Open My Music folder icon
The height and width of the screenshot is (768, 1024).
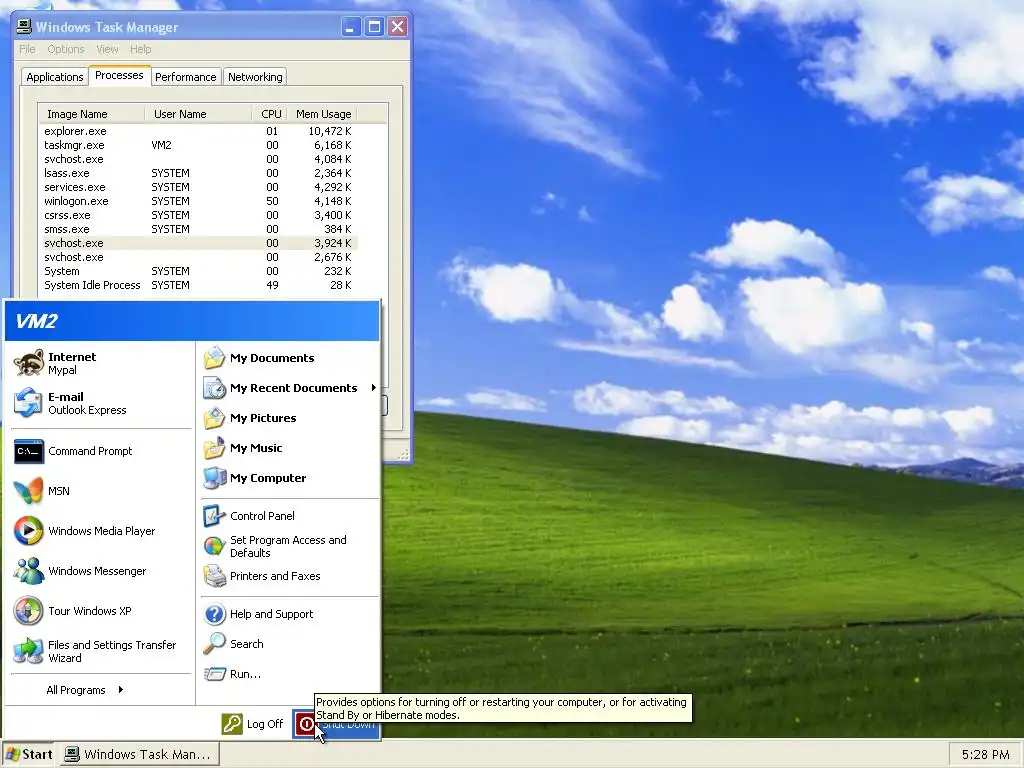(x=214, y=448)
